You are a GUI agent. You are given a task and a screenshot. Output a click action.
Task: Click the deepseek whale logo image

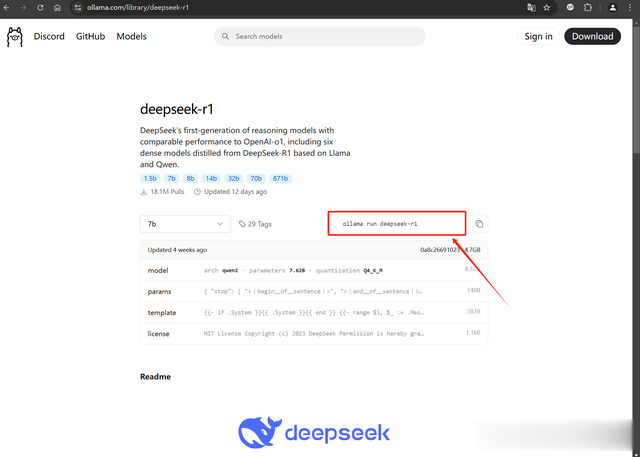point(314,433)
